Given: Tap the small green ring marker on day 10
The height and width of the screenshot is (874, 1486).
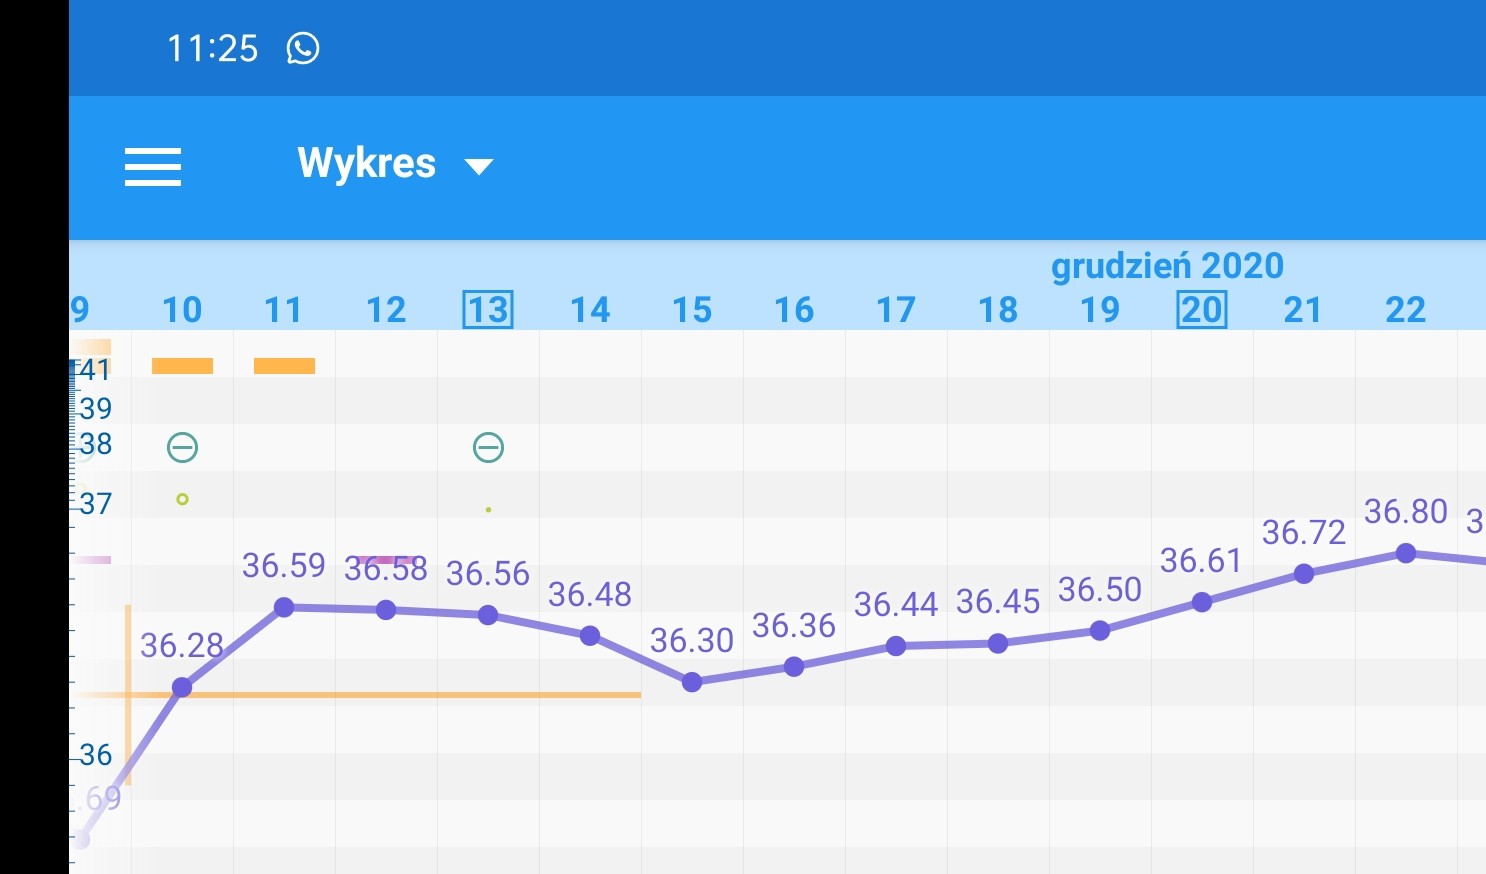Looking at the screenshot, I should coord(182,499).
